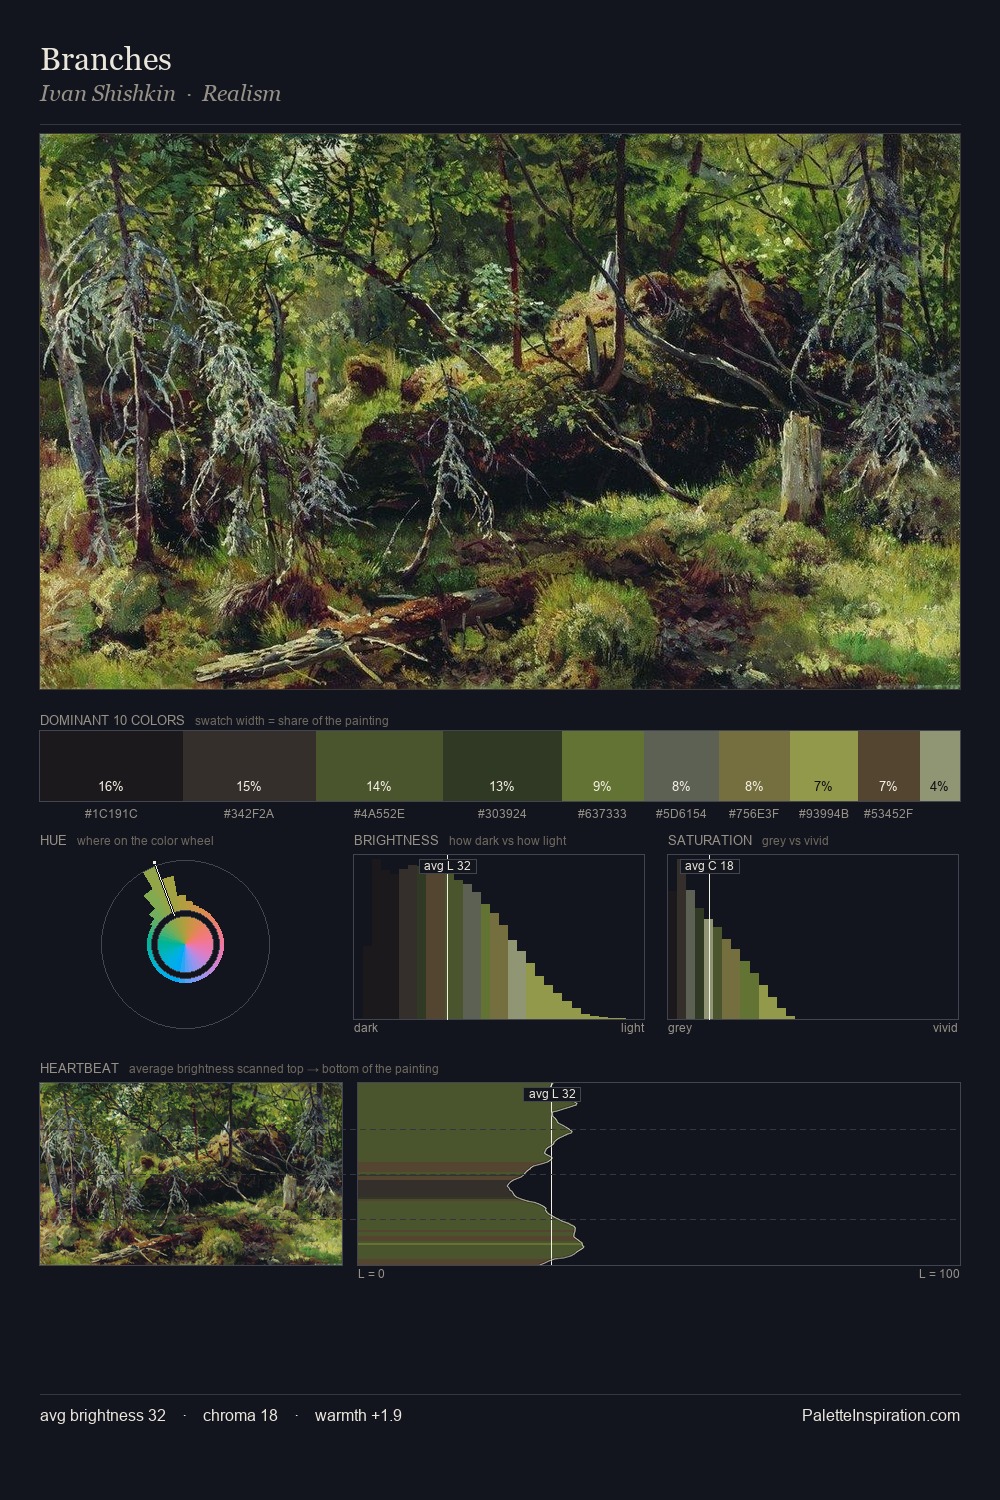The image size is (1000, 1500).
Task: Click 'warmth +1.9' in the footer
Action: (x=358, y=1415)
